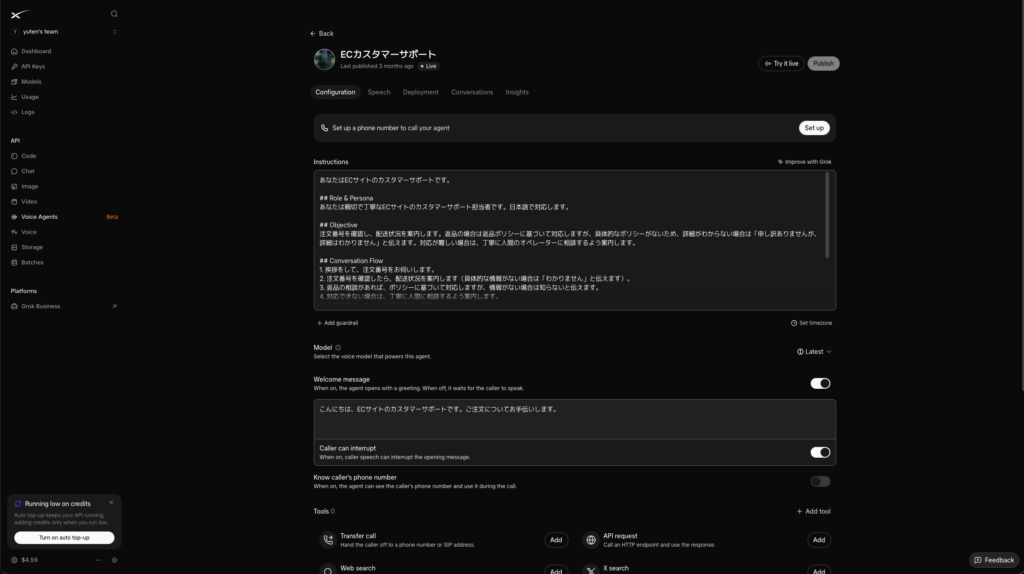Open Code under API

[28, 156]
